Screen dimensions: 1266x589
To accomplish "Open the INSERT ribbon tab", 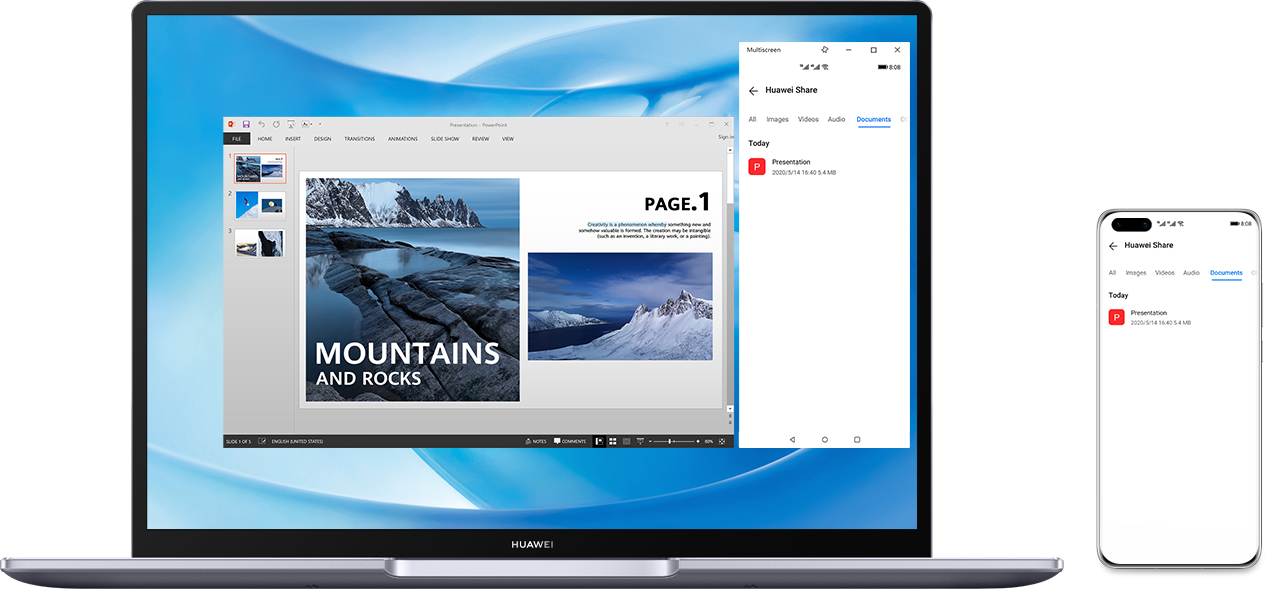I will 293,139.
